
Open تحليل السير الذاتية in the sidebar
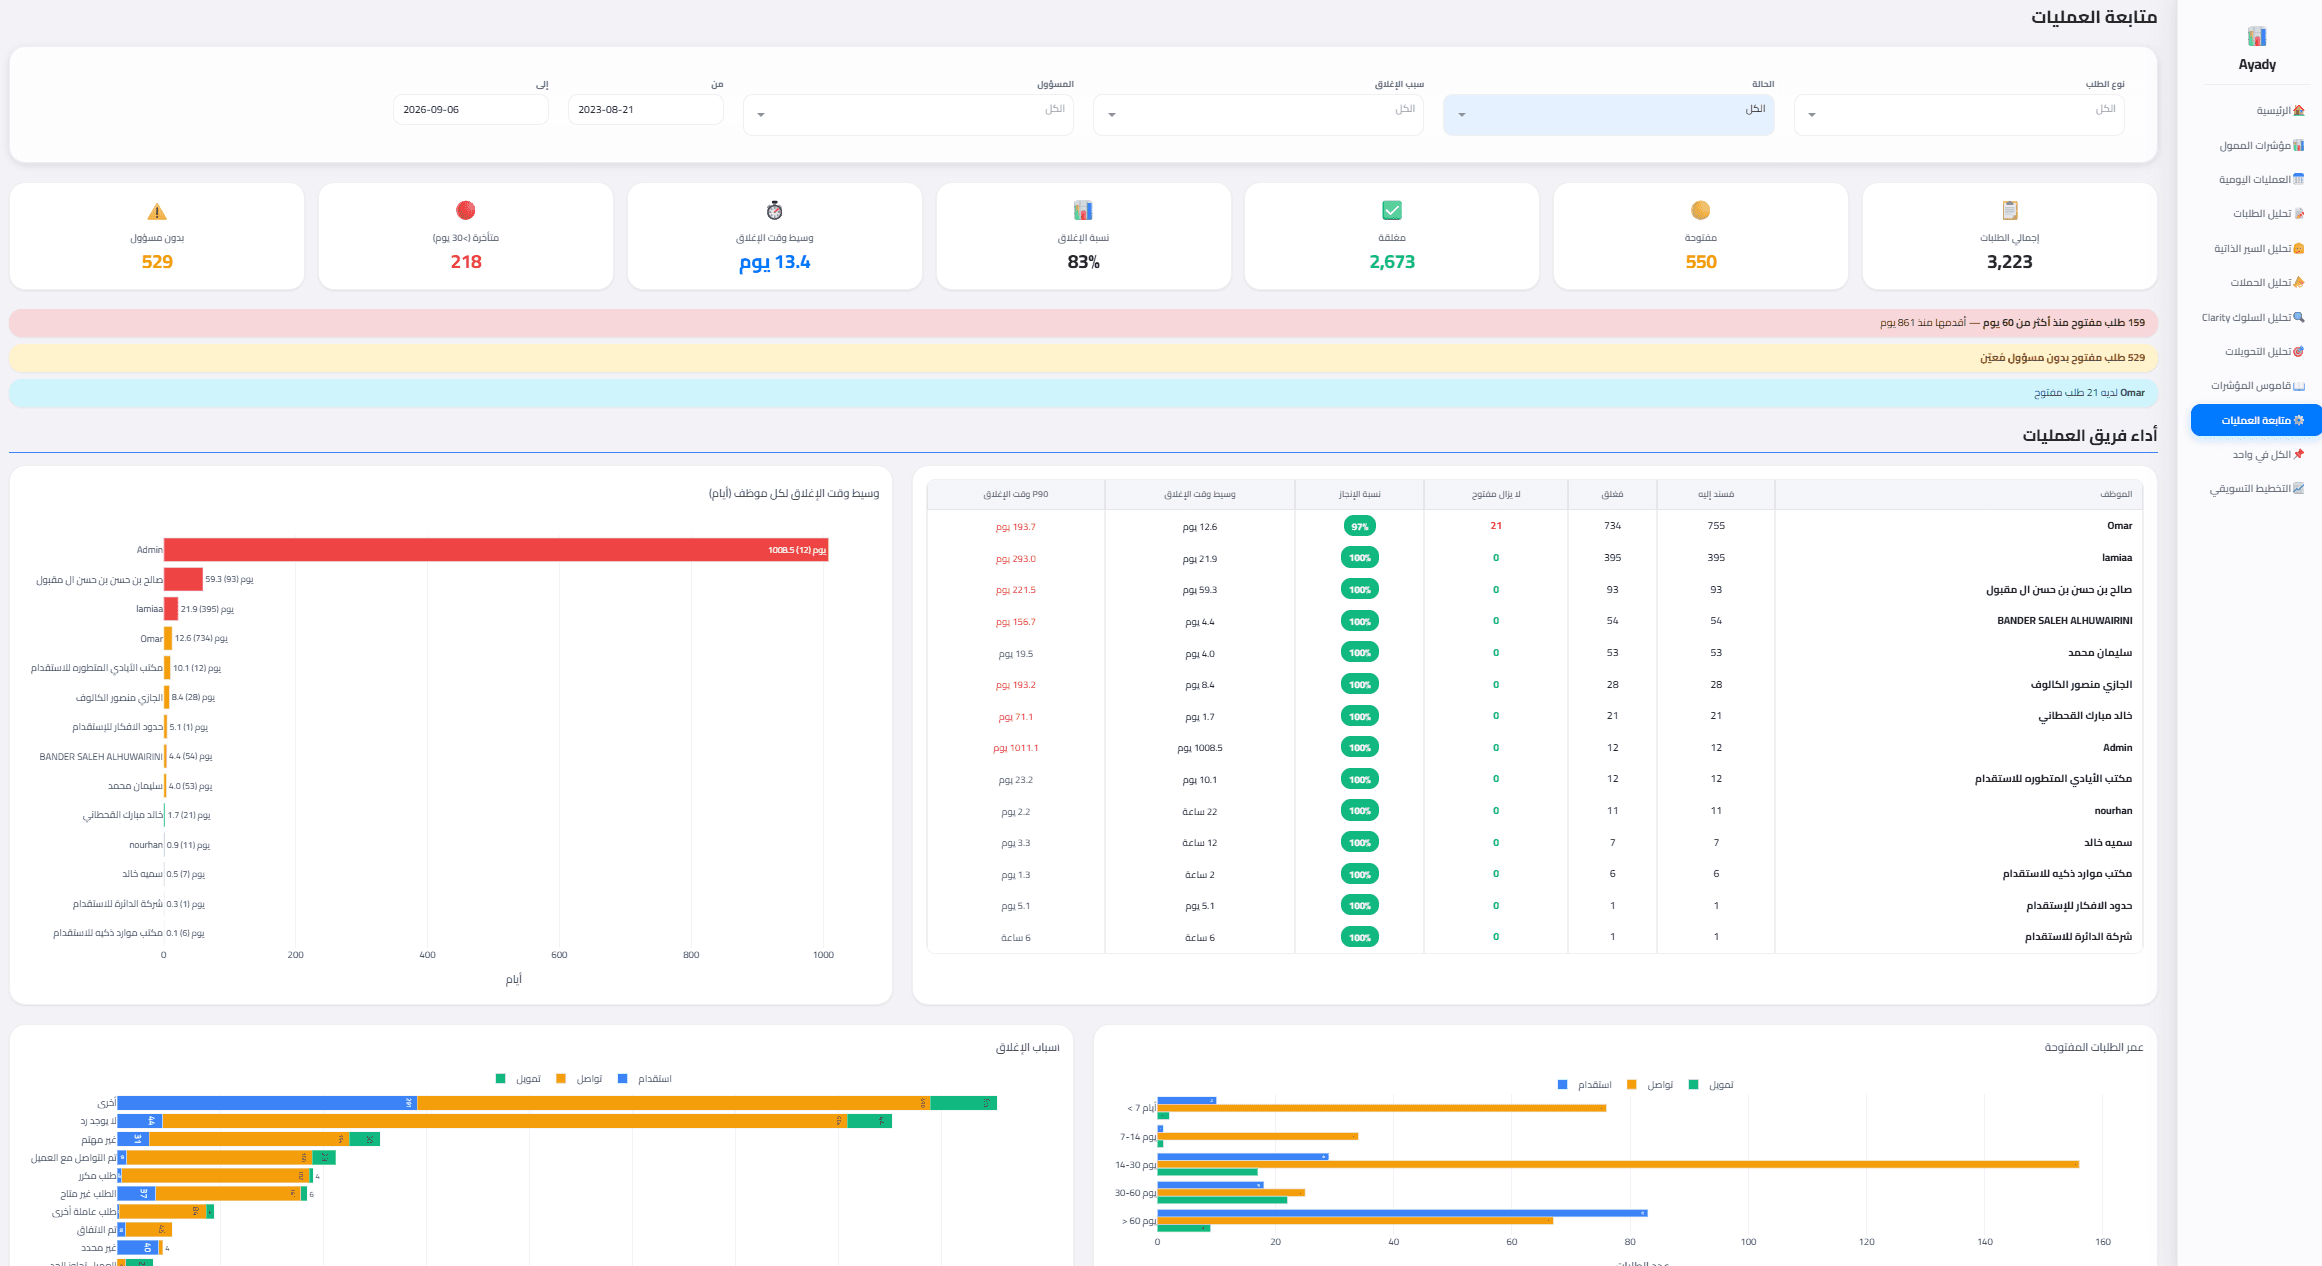pyautogui.click(x=2258, y=249)
